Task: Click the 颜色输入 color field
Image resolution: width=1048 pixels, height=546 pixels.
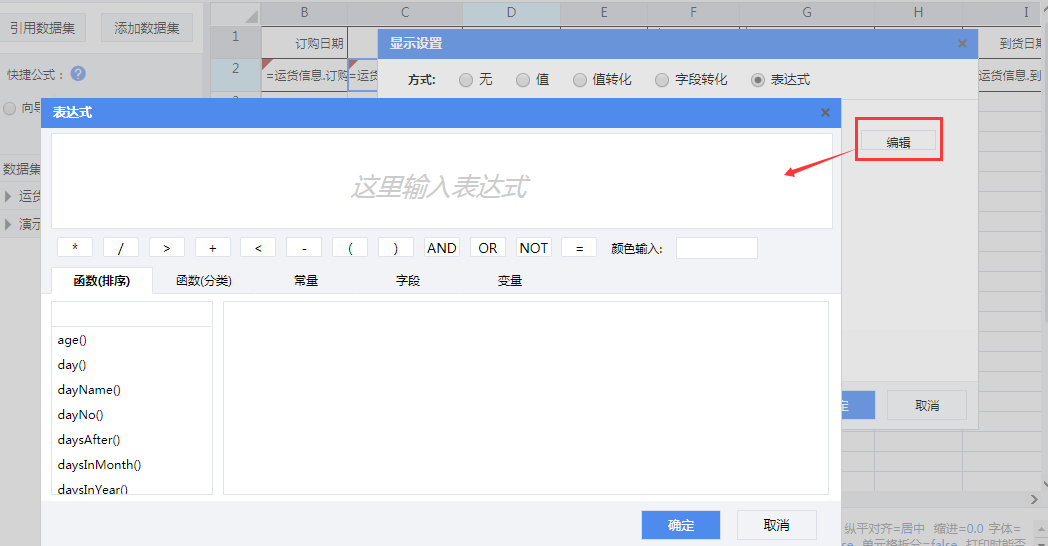Action: pyautogui.click(x=716, y=248)
